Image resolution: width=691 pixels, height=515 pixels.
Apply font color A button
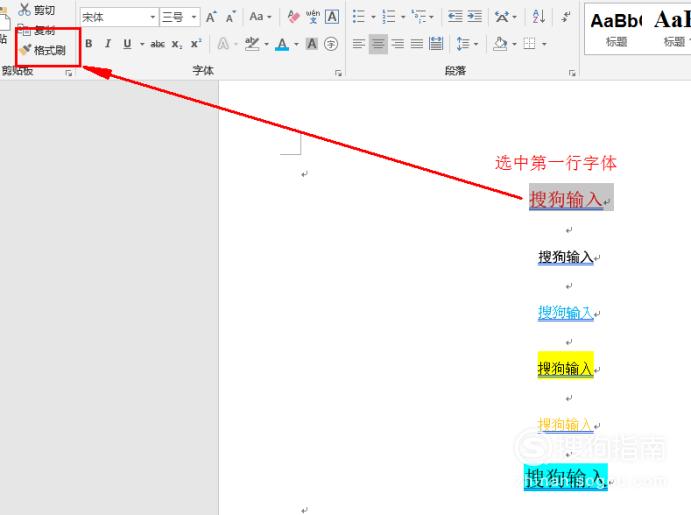pos(282,44)
